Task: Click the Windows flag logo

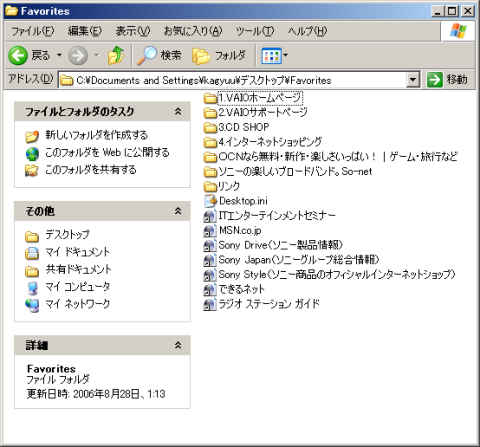Action: 458,31
